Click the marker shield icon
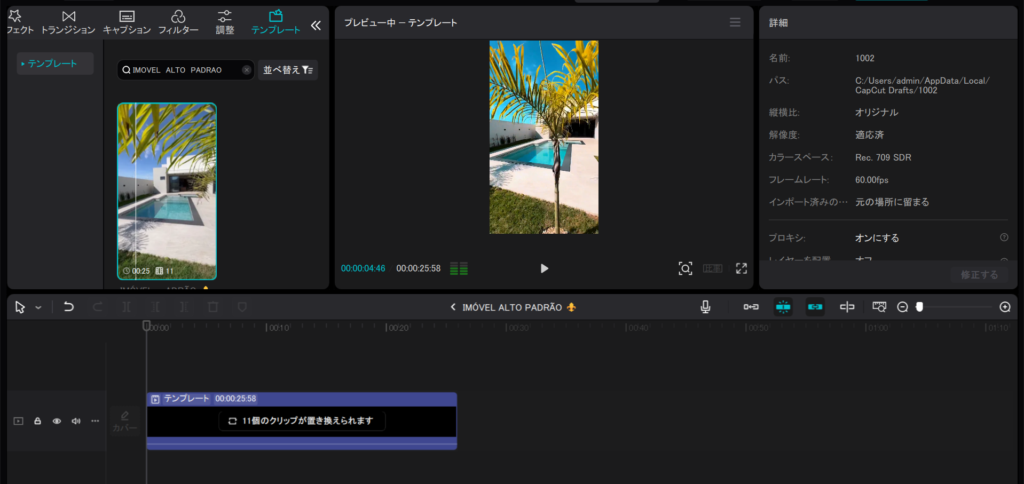The height and width of the screenshot is (484, 1024). pos(242,307)
